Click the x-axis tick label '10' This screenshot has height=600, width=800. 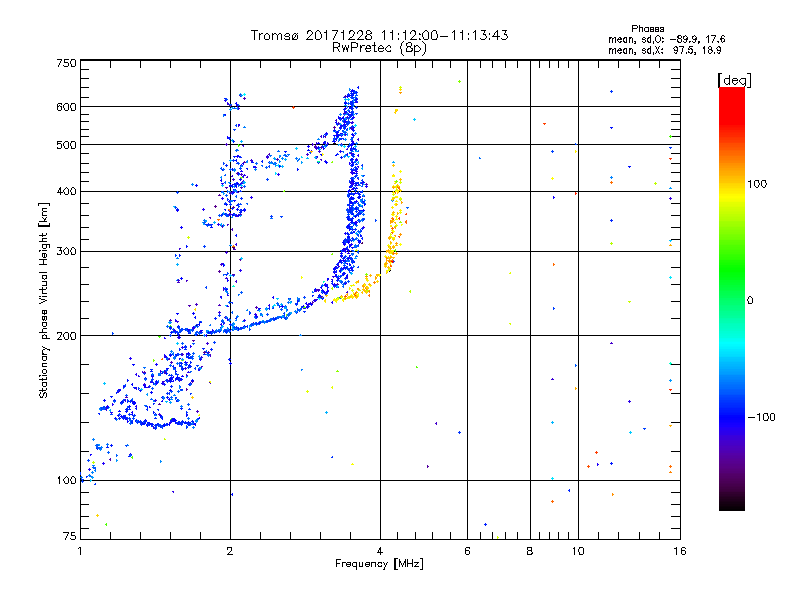tap(578, 551)
